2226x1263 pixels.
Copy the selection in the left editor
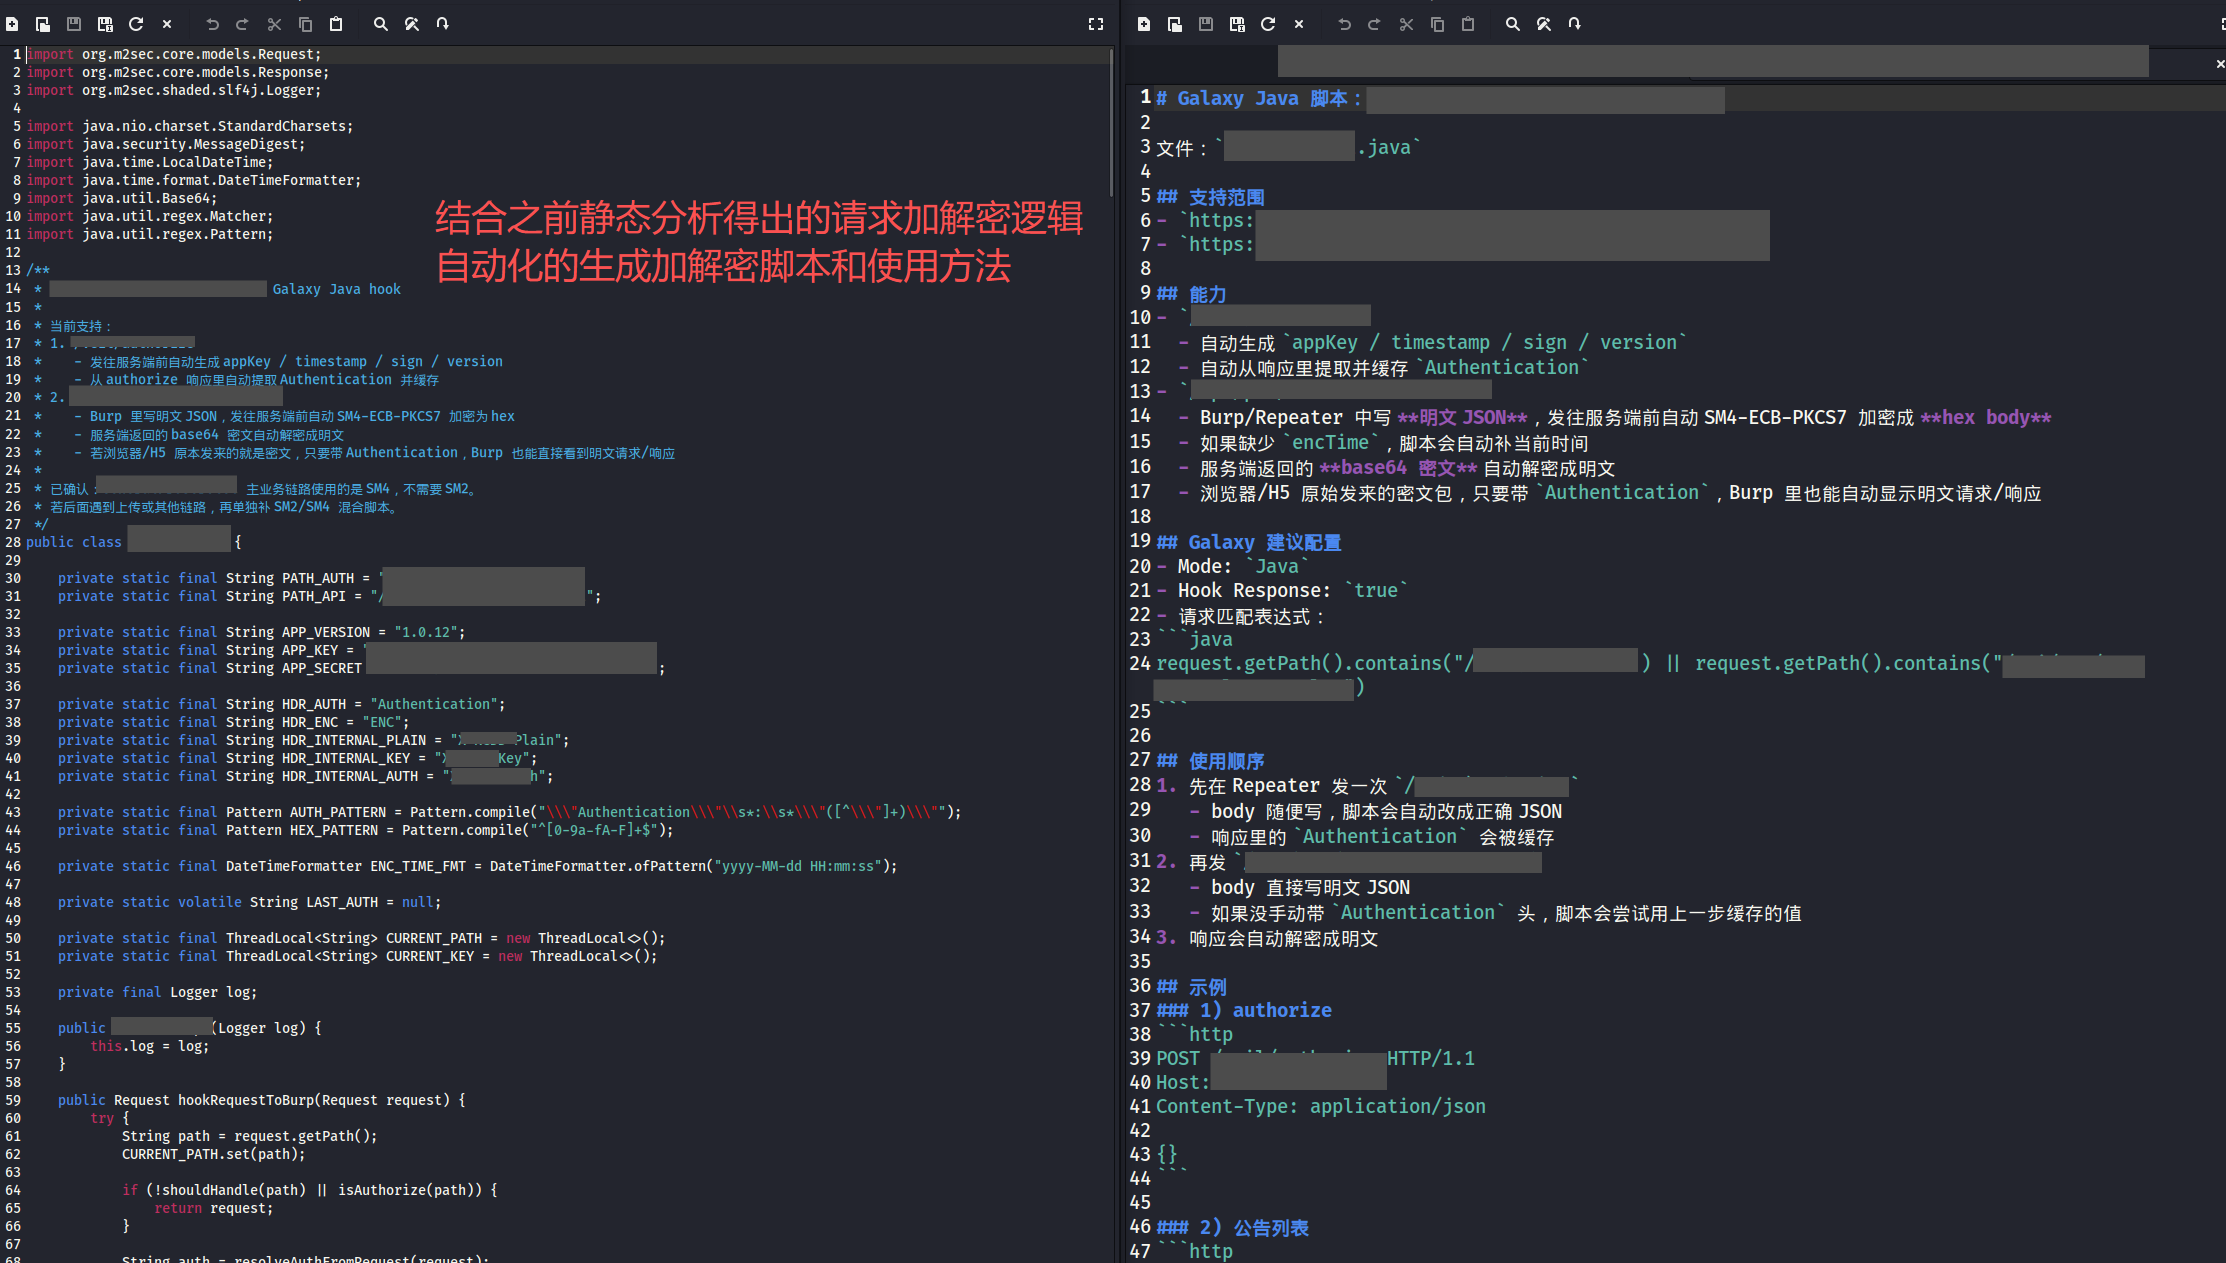pyautogui.click(x=305, y=24)
